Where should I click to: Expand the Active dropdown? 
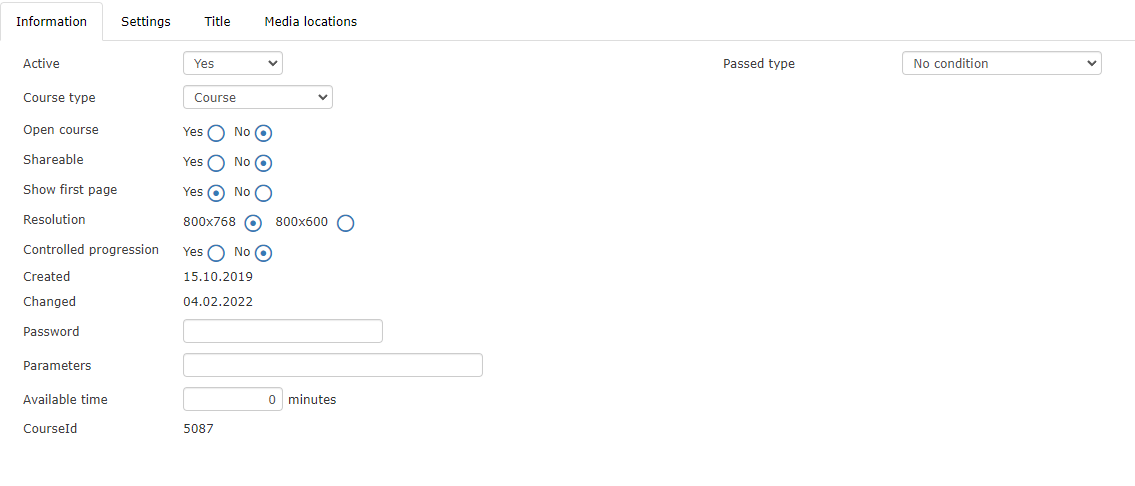(x=233, y=63)
